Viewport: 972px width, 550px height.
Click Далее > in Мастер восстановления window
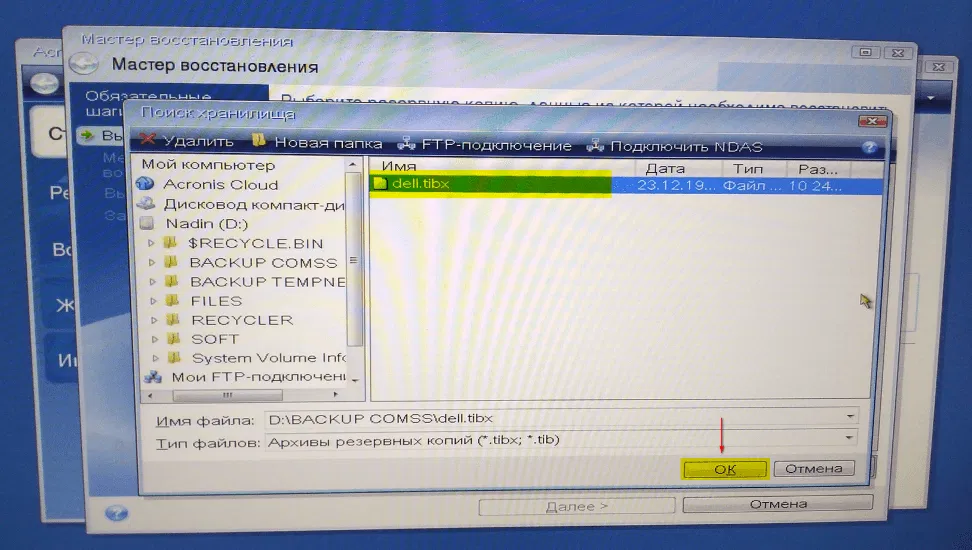(577, 507)
